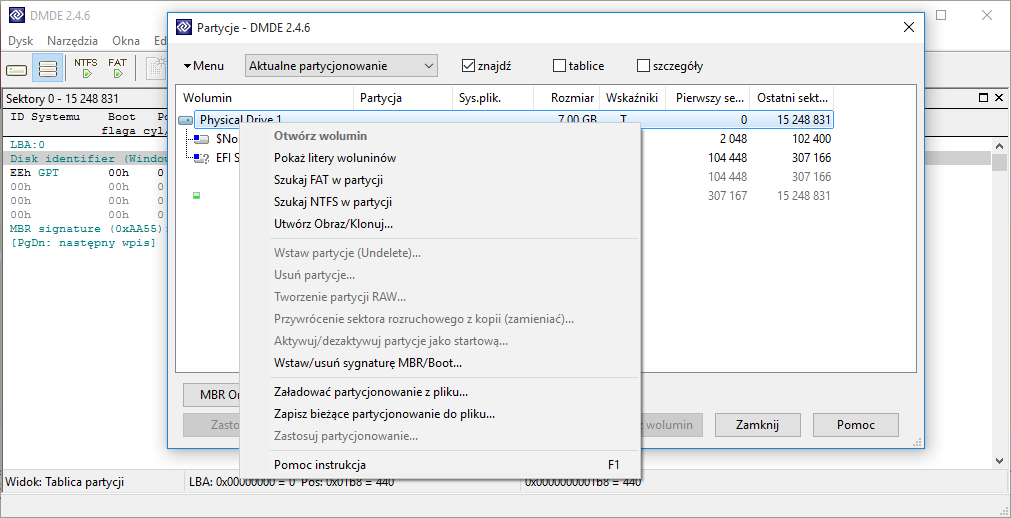Click the first sector value 2 048
This screenshot has width=1011, height=518.
[734, 139]
